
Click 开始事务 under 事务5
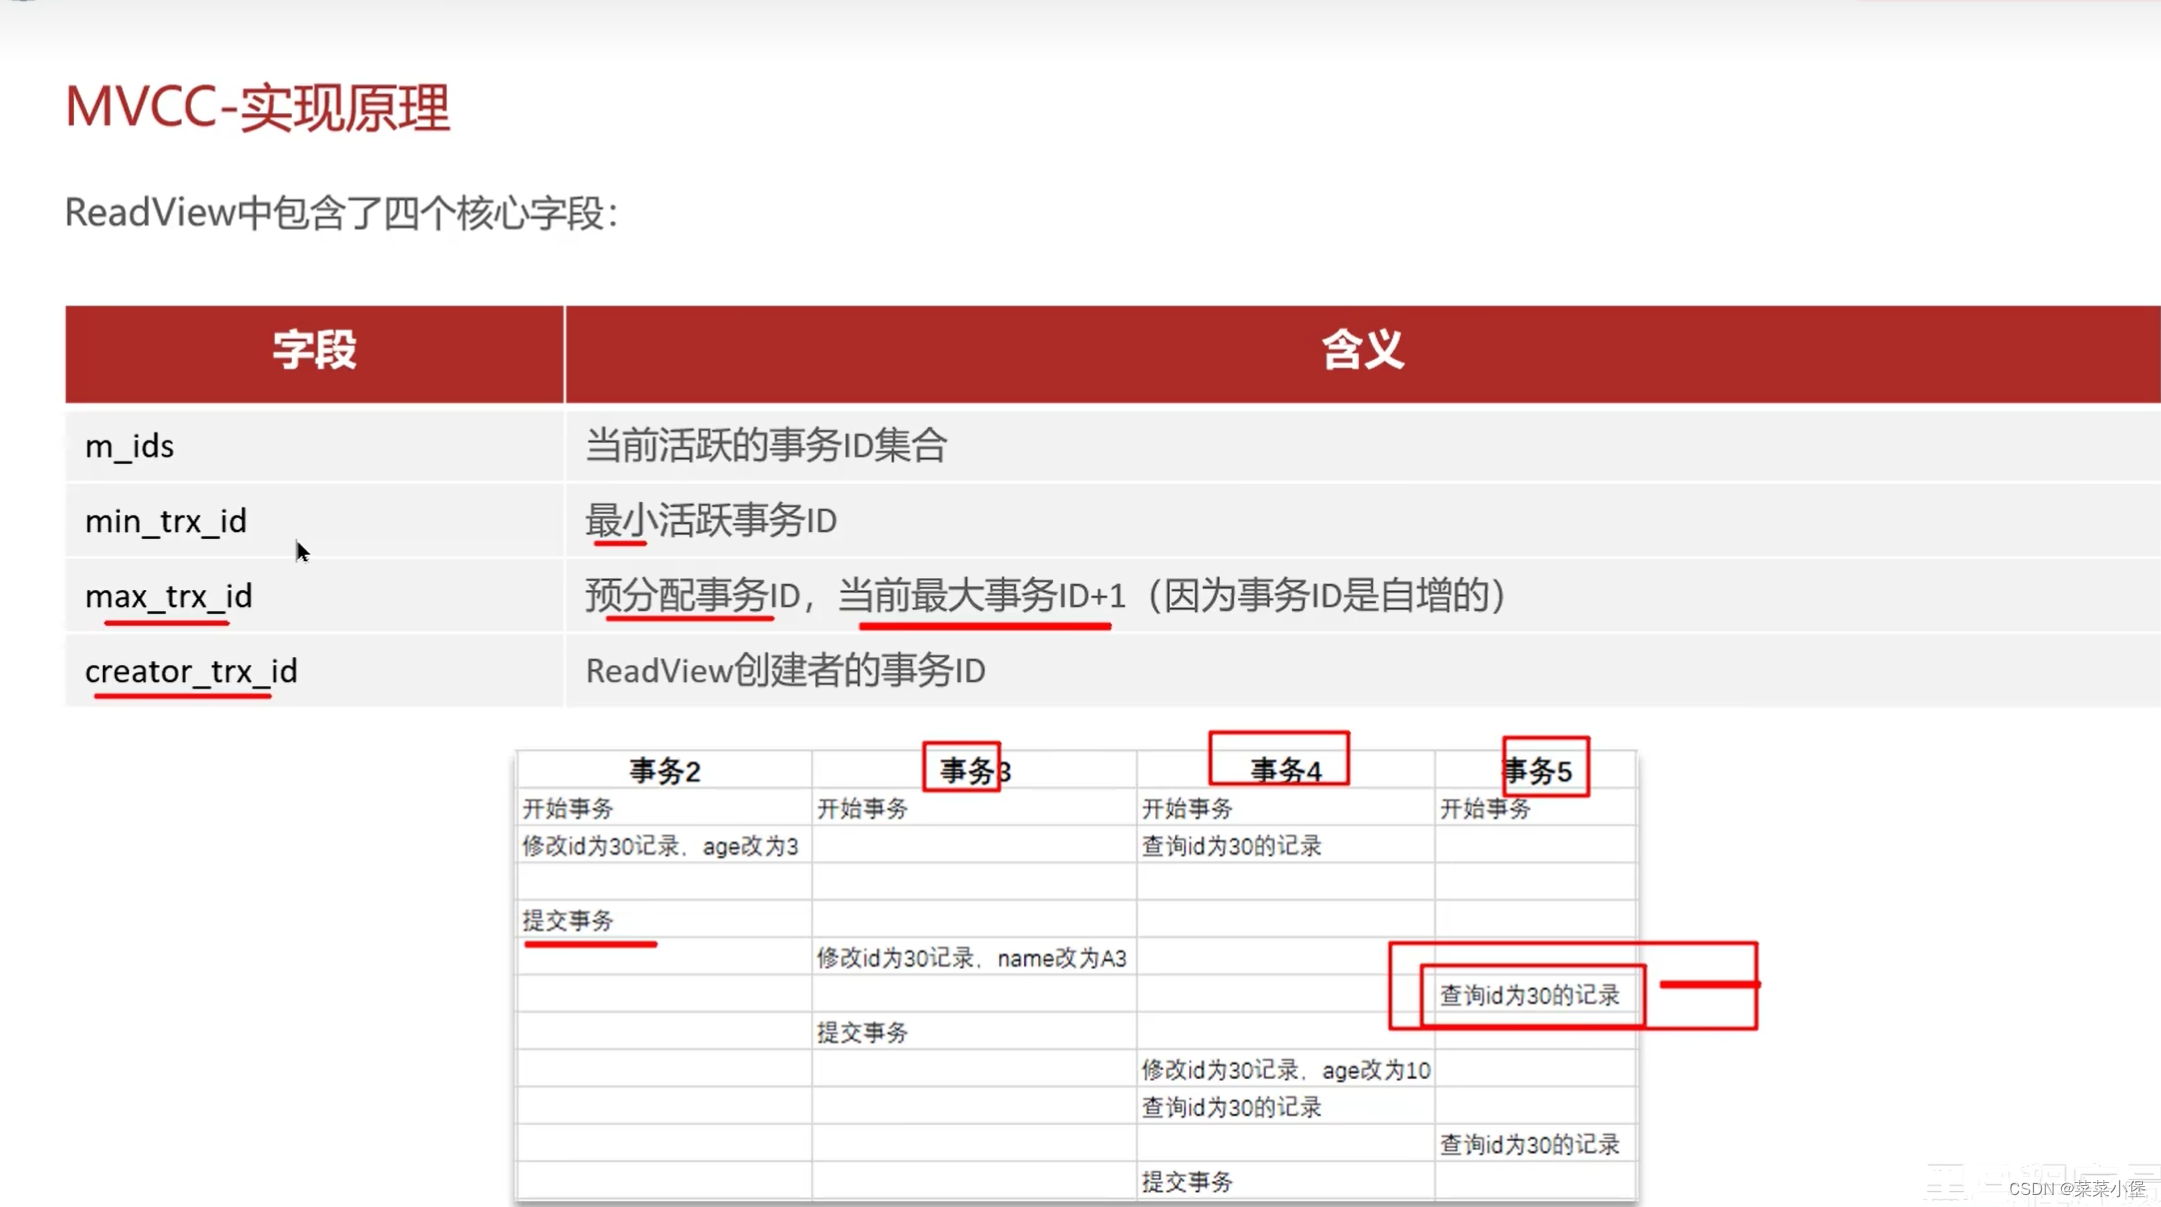1485,808
